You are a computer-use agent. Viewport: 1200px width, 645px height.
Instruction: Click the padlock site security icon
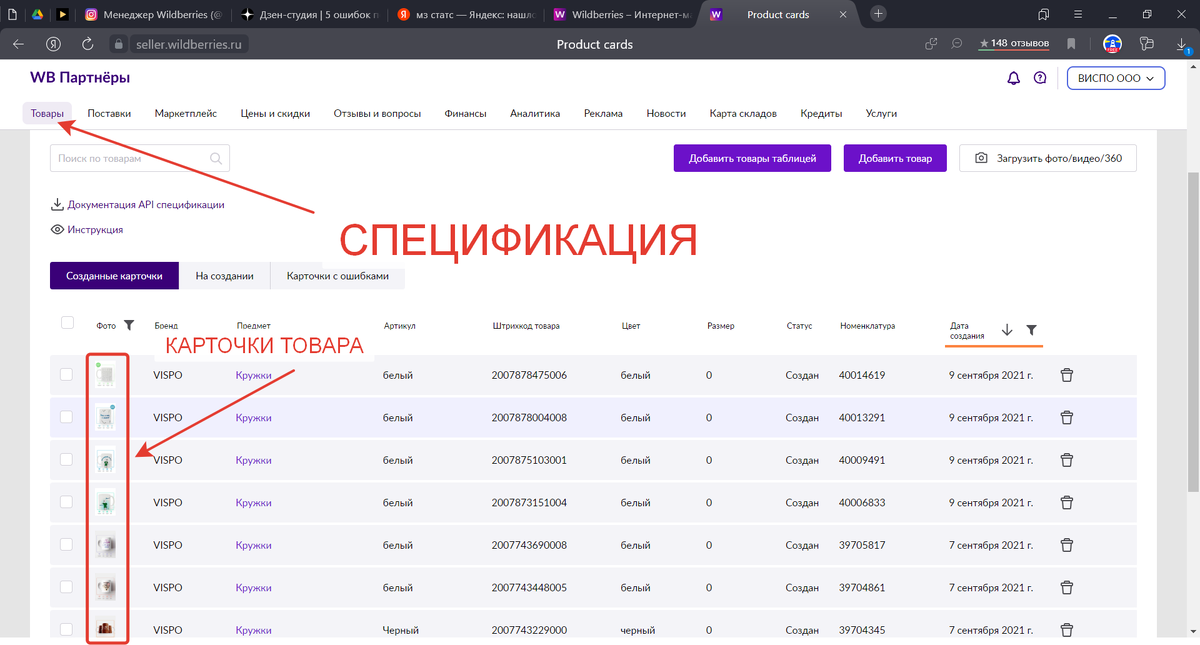[118, 44]
